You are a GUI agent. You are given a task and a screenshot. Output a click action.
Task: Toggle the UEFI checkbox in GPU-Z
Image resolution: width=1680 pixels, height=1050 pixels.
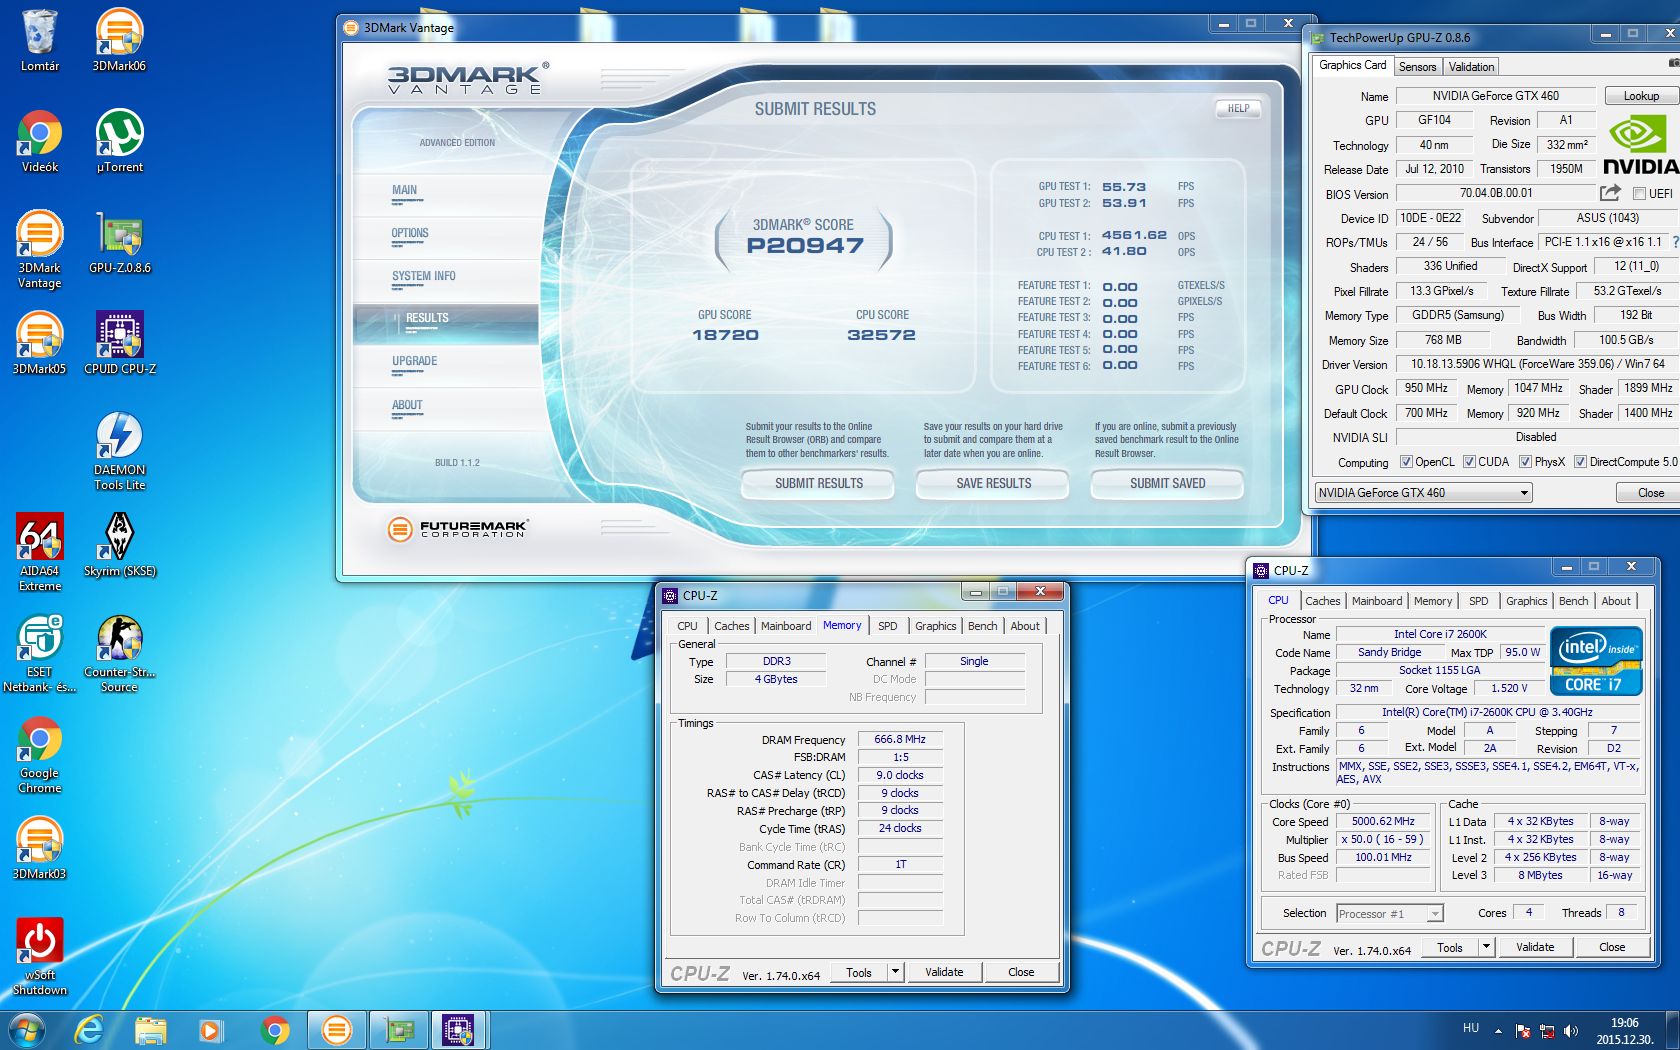click(x=1639, y=194)
